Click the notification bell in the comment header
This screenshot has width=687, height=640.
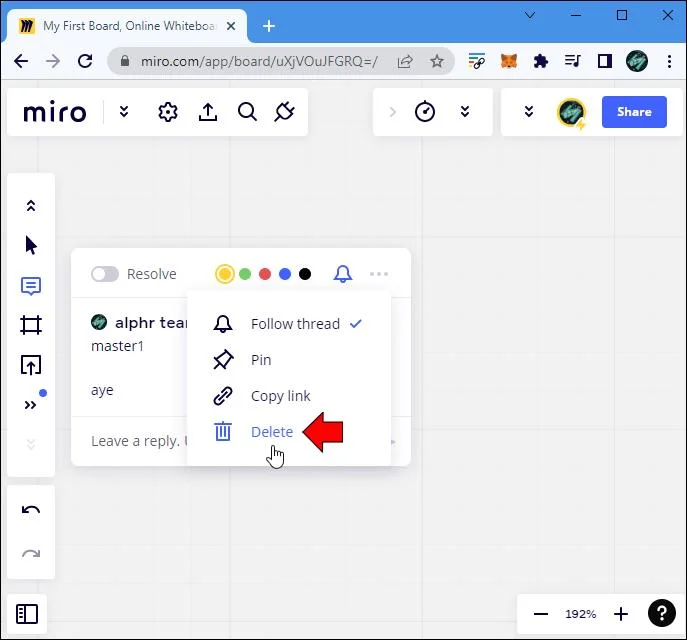343,274
